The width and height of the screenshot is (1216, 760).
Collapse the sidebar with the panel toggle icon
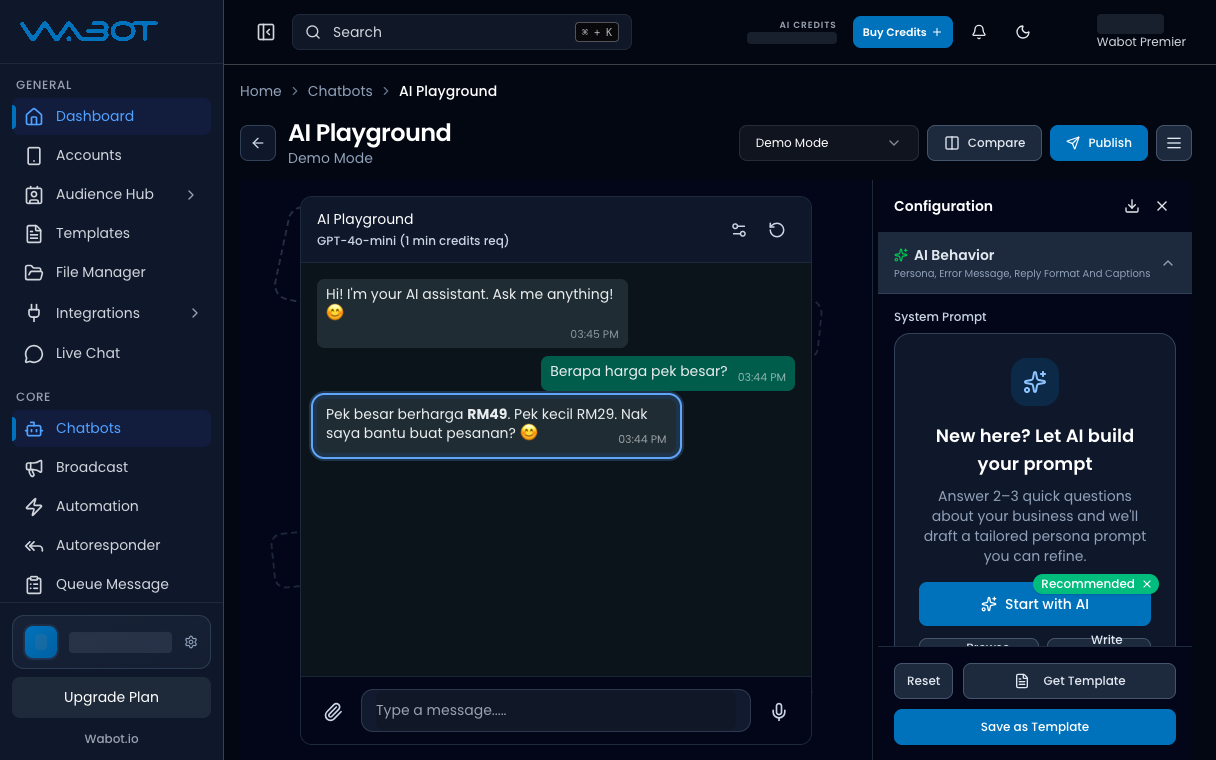(x=266, y=32)
